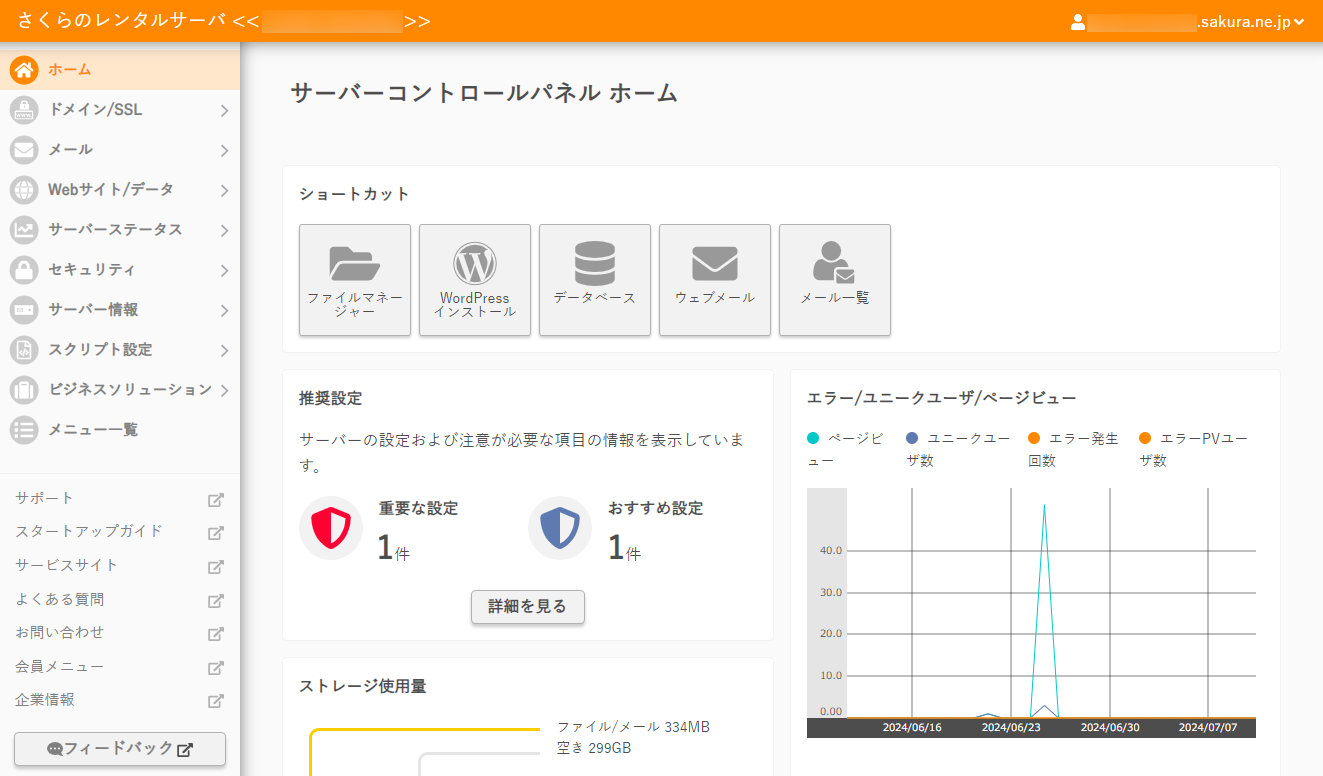Open the ウェブメール envelope icon
Screen dimensions: 1323x776
714,262
